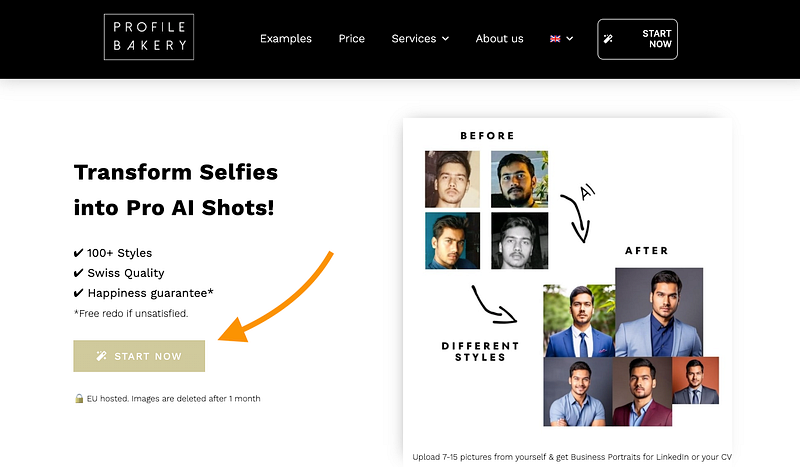This screenshot has width=800, height=467.
Task: Select the bottom-left before selfie photo
Action: point(452,240)
